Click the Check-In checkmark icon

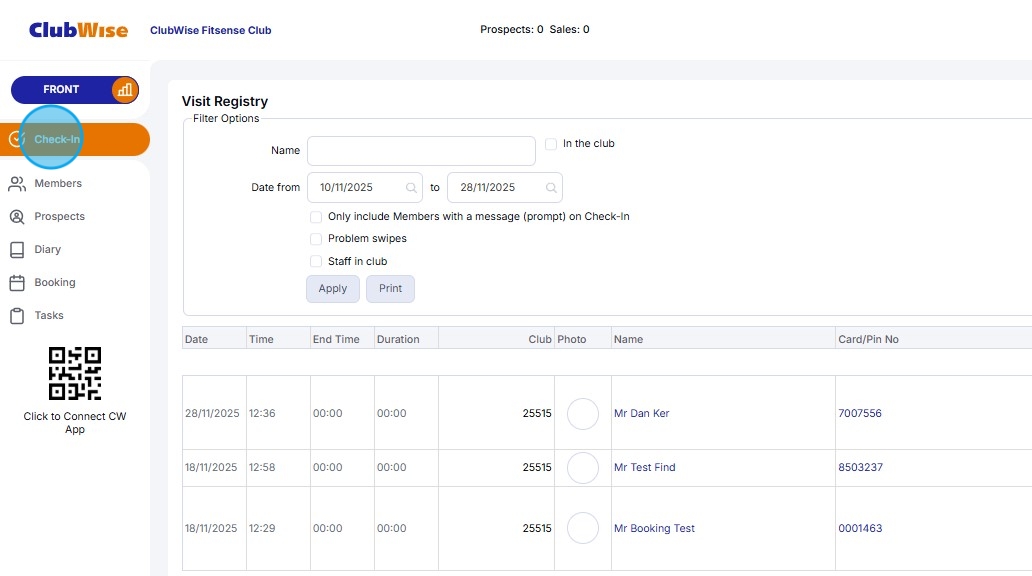click(16, 139)
